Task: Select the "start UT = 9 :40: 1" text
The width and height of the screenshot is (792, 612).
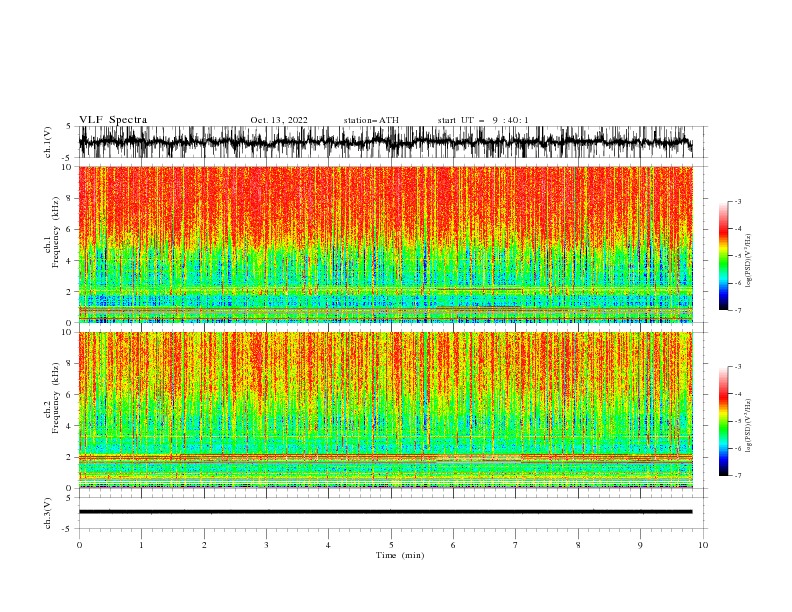Action: (483, 120)
